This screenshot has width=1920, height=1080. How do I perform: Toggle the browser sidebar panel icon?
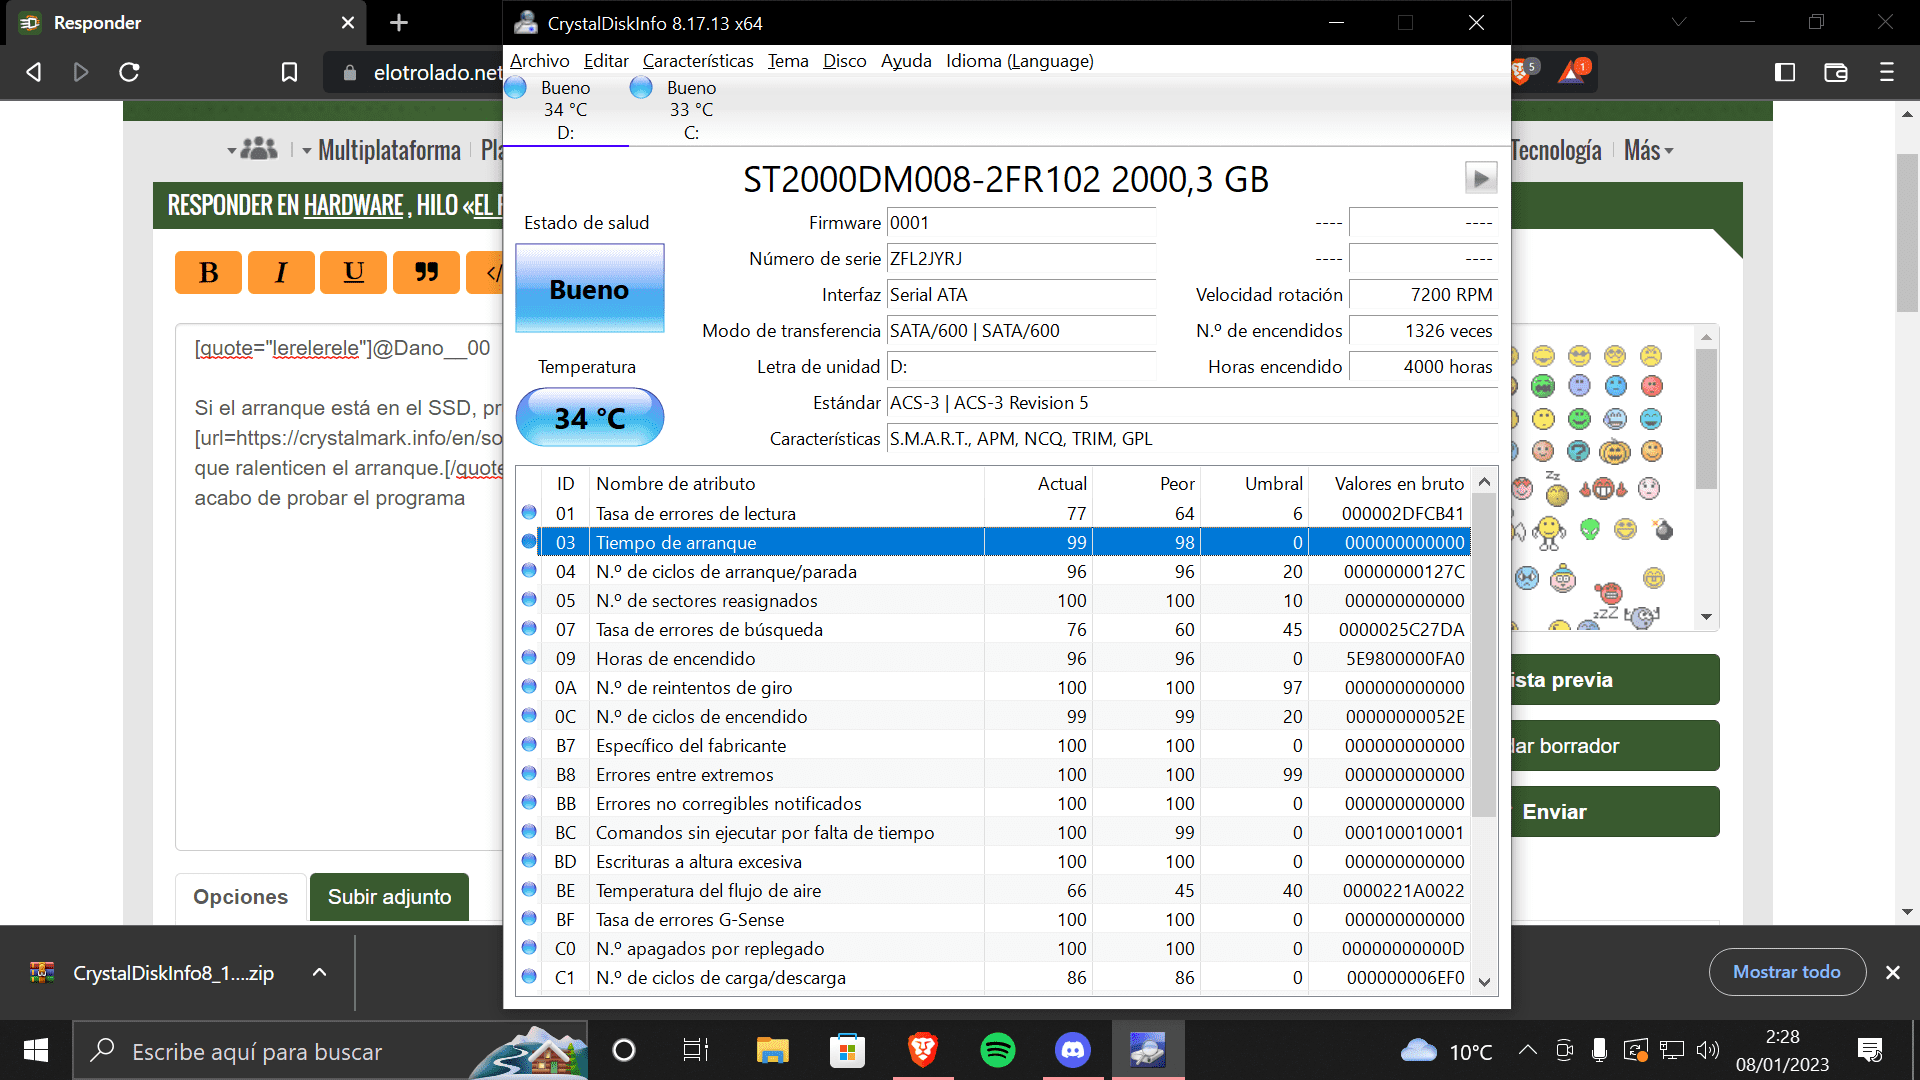1785,72
